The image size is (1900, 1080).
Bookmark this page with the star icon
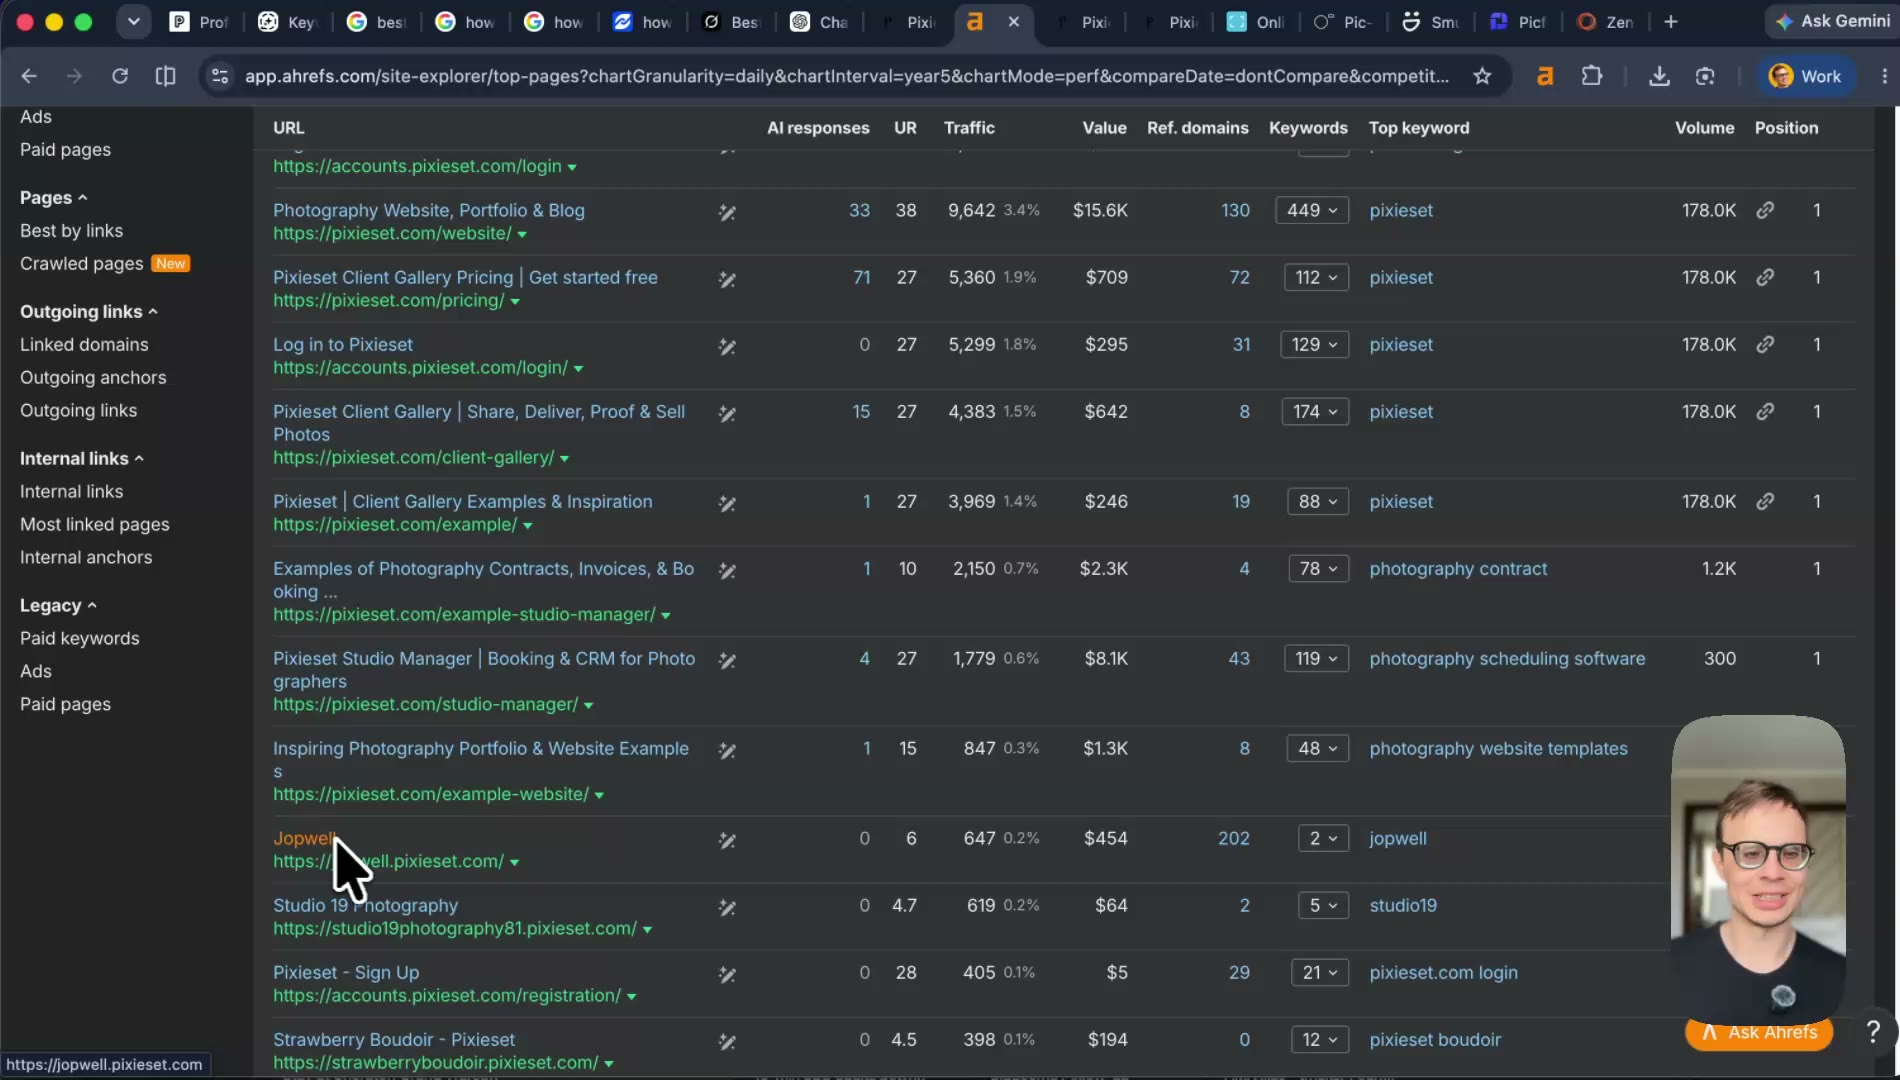tap(1482, 76)
